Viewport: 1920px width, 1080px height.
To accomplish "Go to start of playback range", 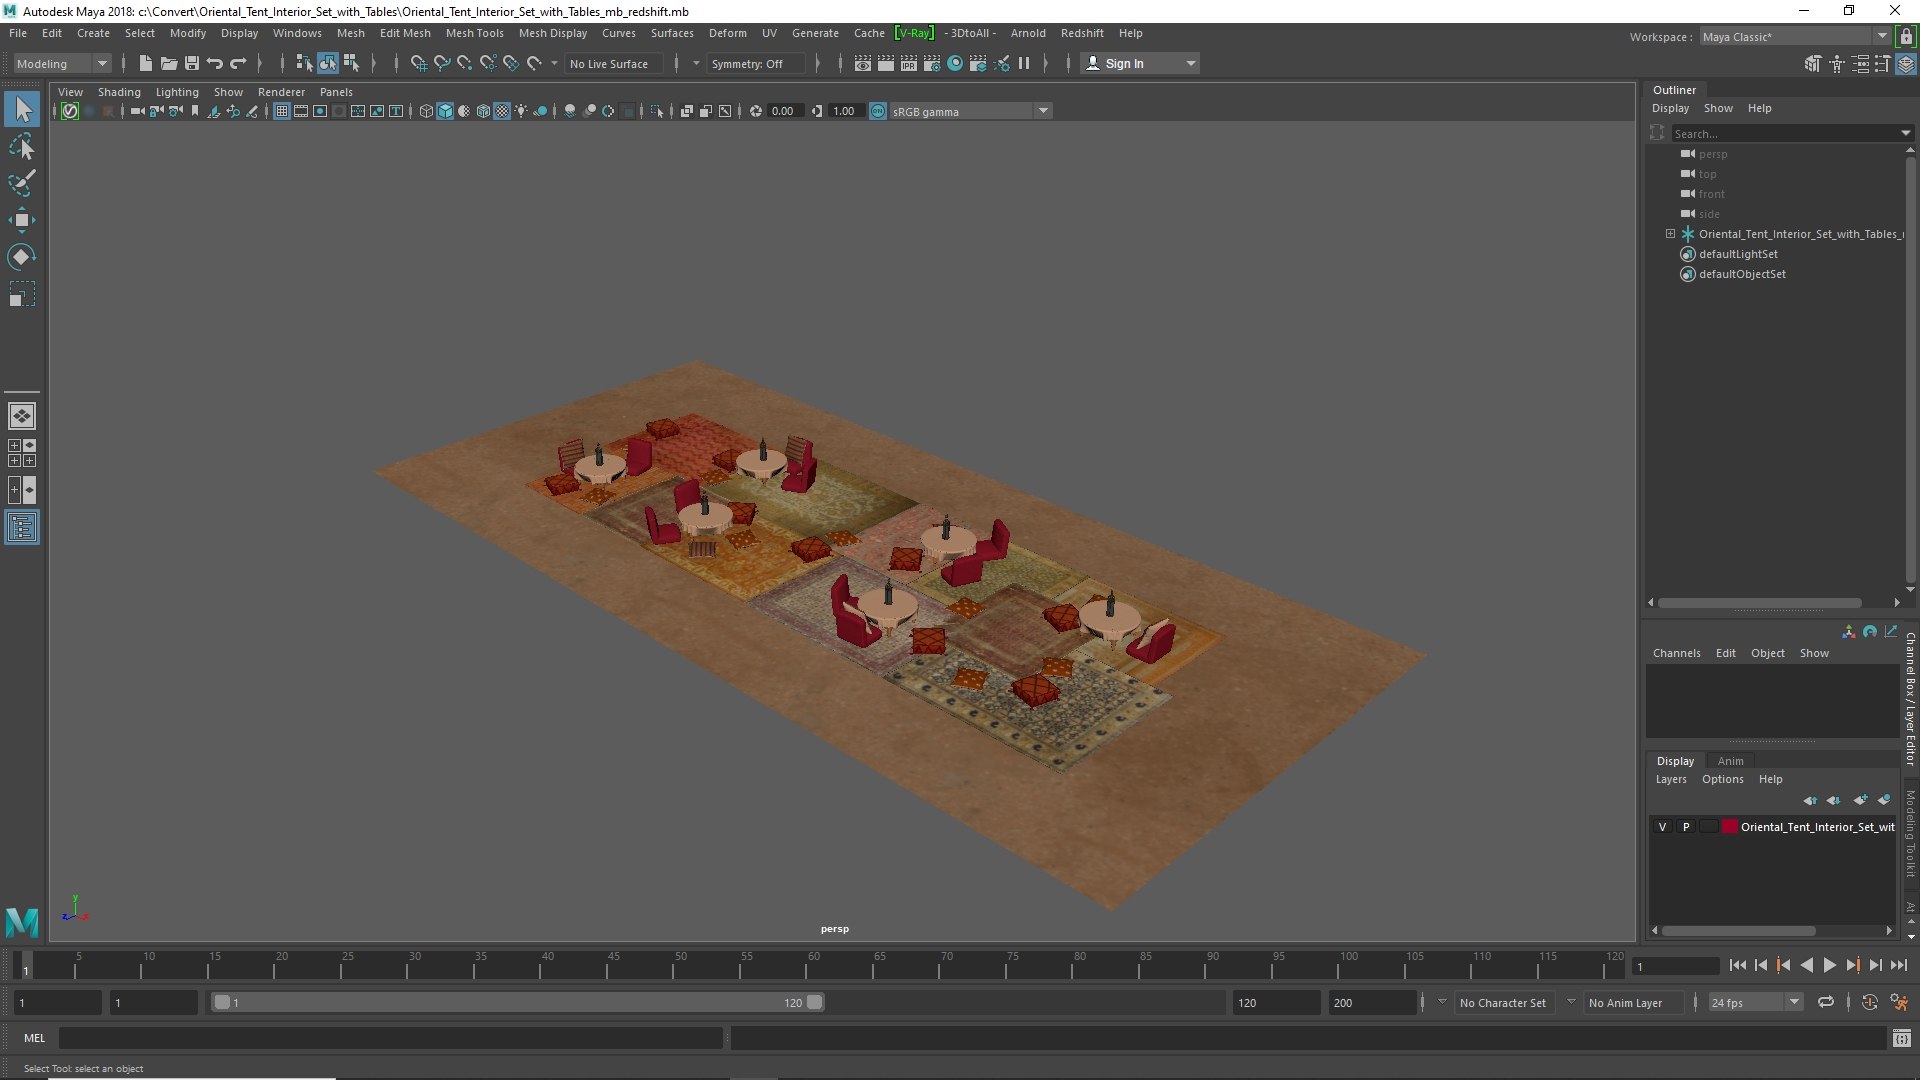I will (1738, 965).
